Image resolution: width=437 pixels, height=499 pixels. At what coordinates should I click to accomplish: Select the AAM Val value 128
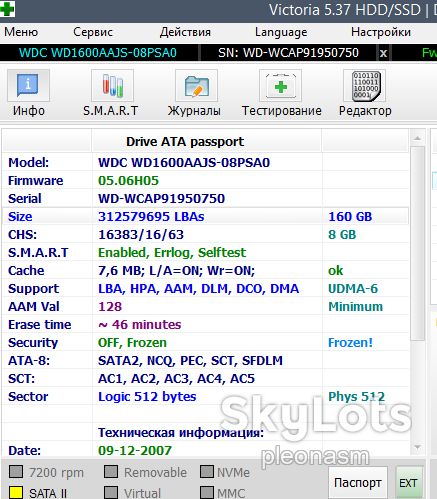[x=110, y=307]
